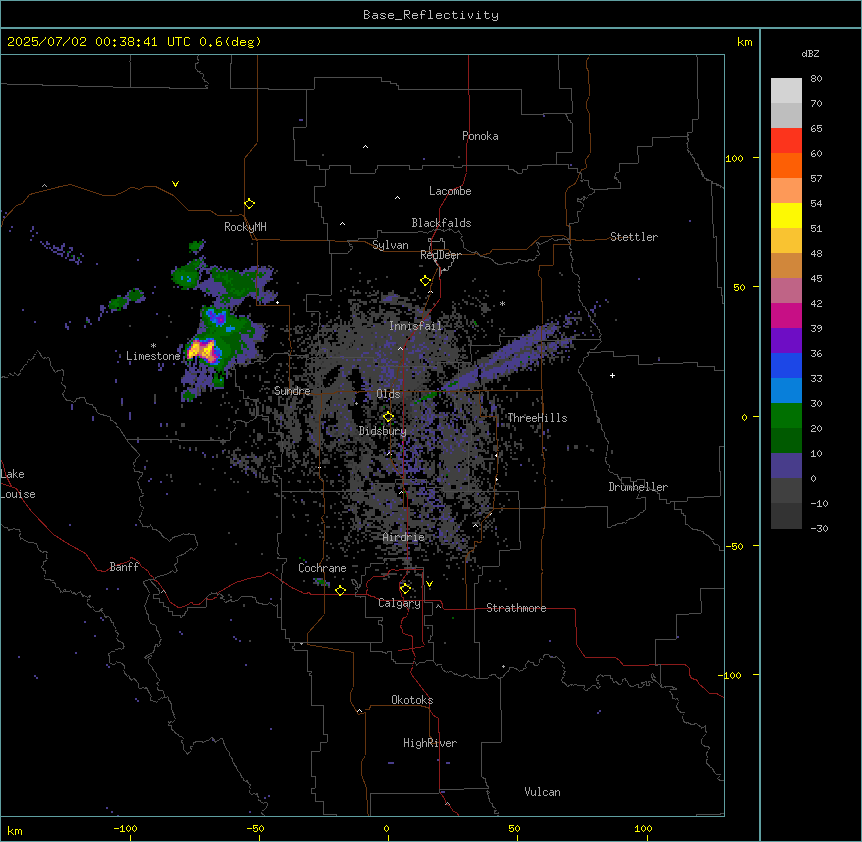Click the asterisk marker northeast of Innisfail
862x842 pixels.
click(x=502, y=303)
